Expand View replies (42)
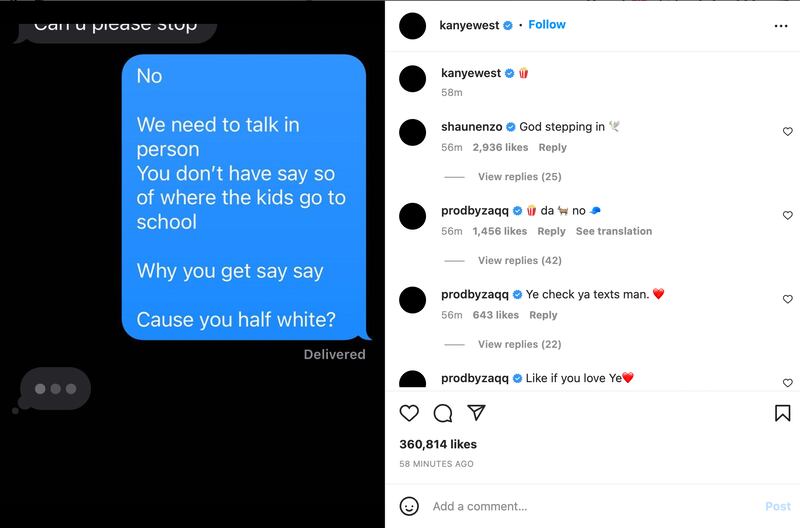Viewport: 800px width, 528px height. [x=519, y=260]
